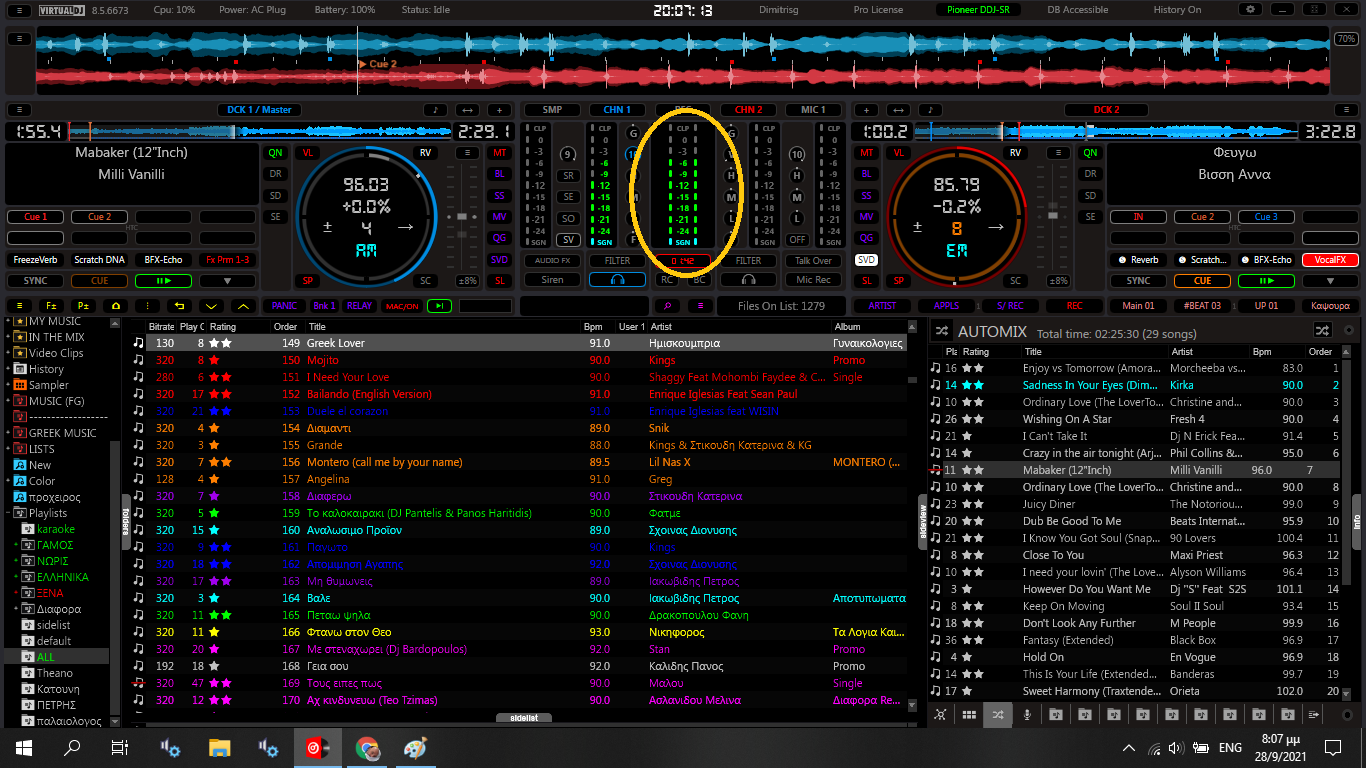The width and height of the screenshot is (1366, 768).
Task: Toggle Mic Rec button
Action: tap(813, 280)
